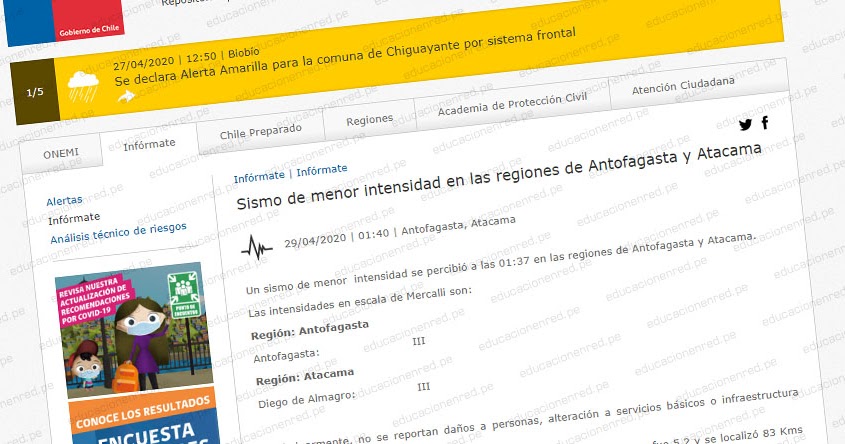Click the white arrow in alert banner

click(x=126, y=97)
